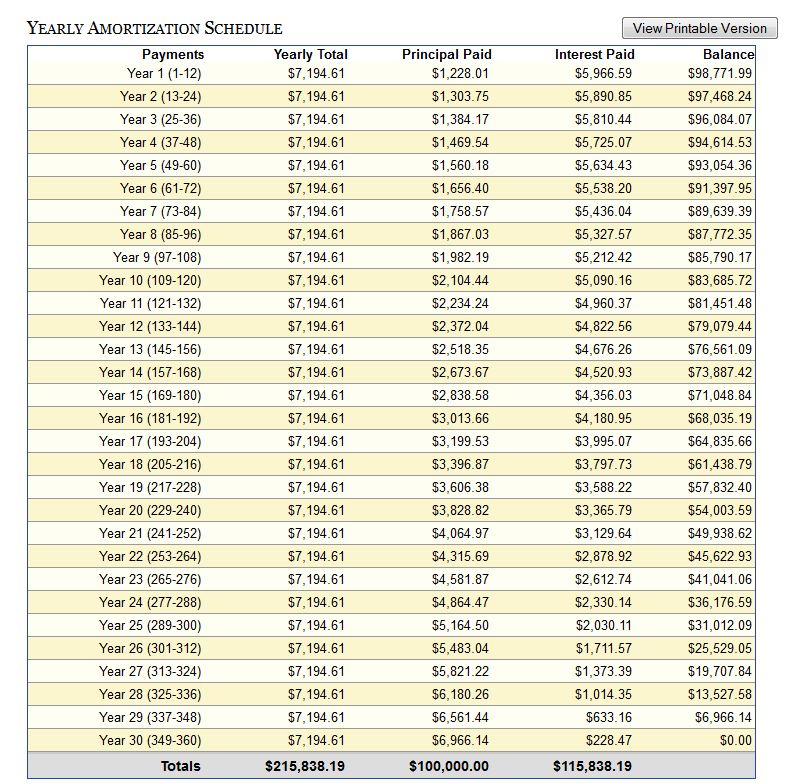
Task: Click the final $0.00 balance cell
Action: tap(737, 740)
